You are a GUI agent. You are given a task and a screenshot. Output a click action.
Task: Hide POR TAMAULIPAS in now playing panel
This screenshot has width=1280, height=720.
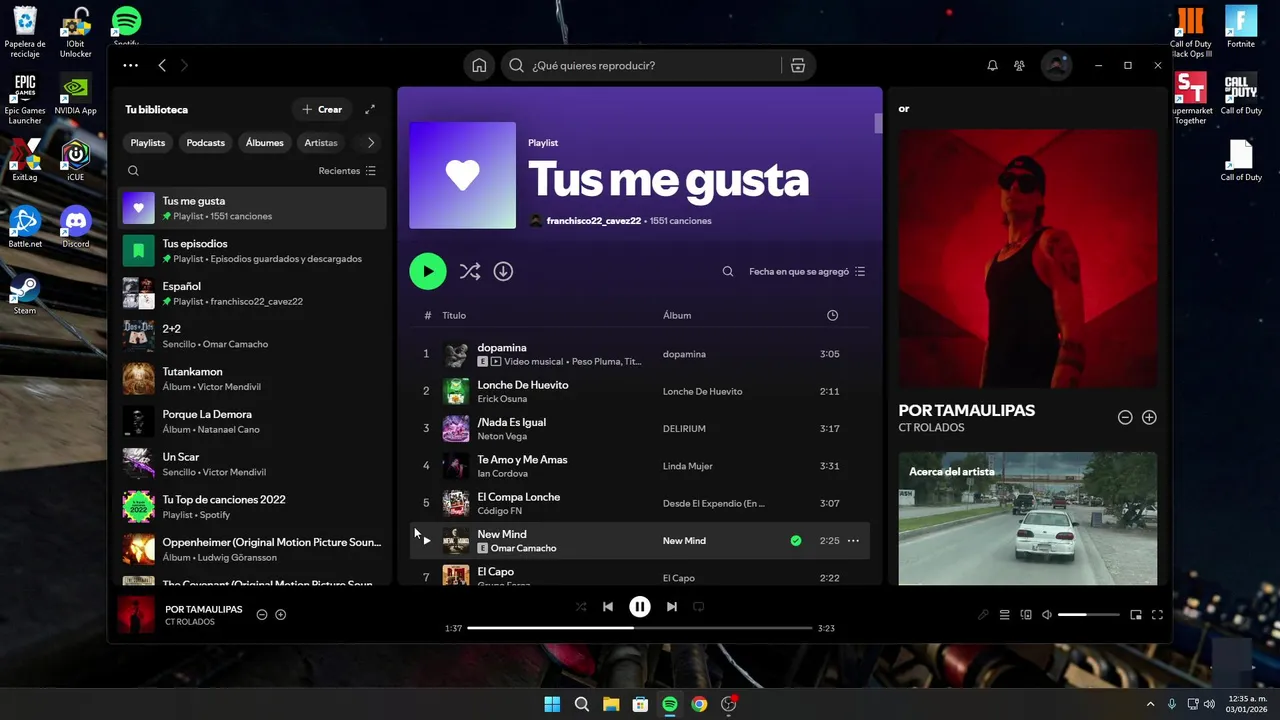coord(1125,417)
